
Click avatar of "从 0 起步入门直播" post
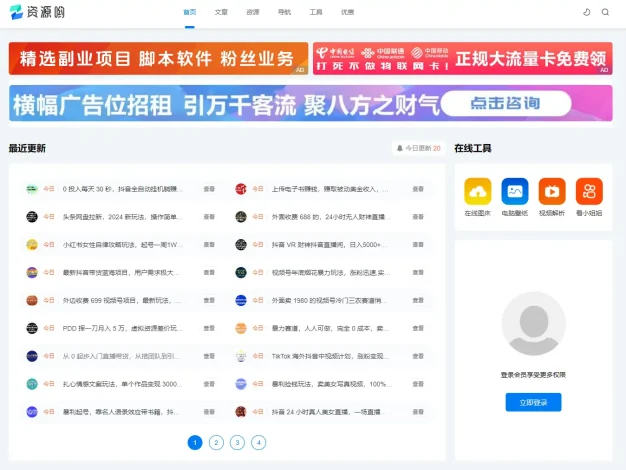point(32,356)
